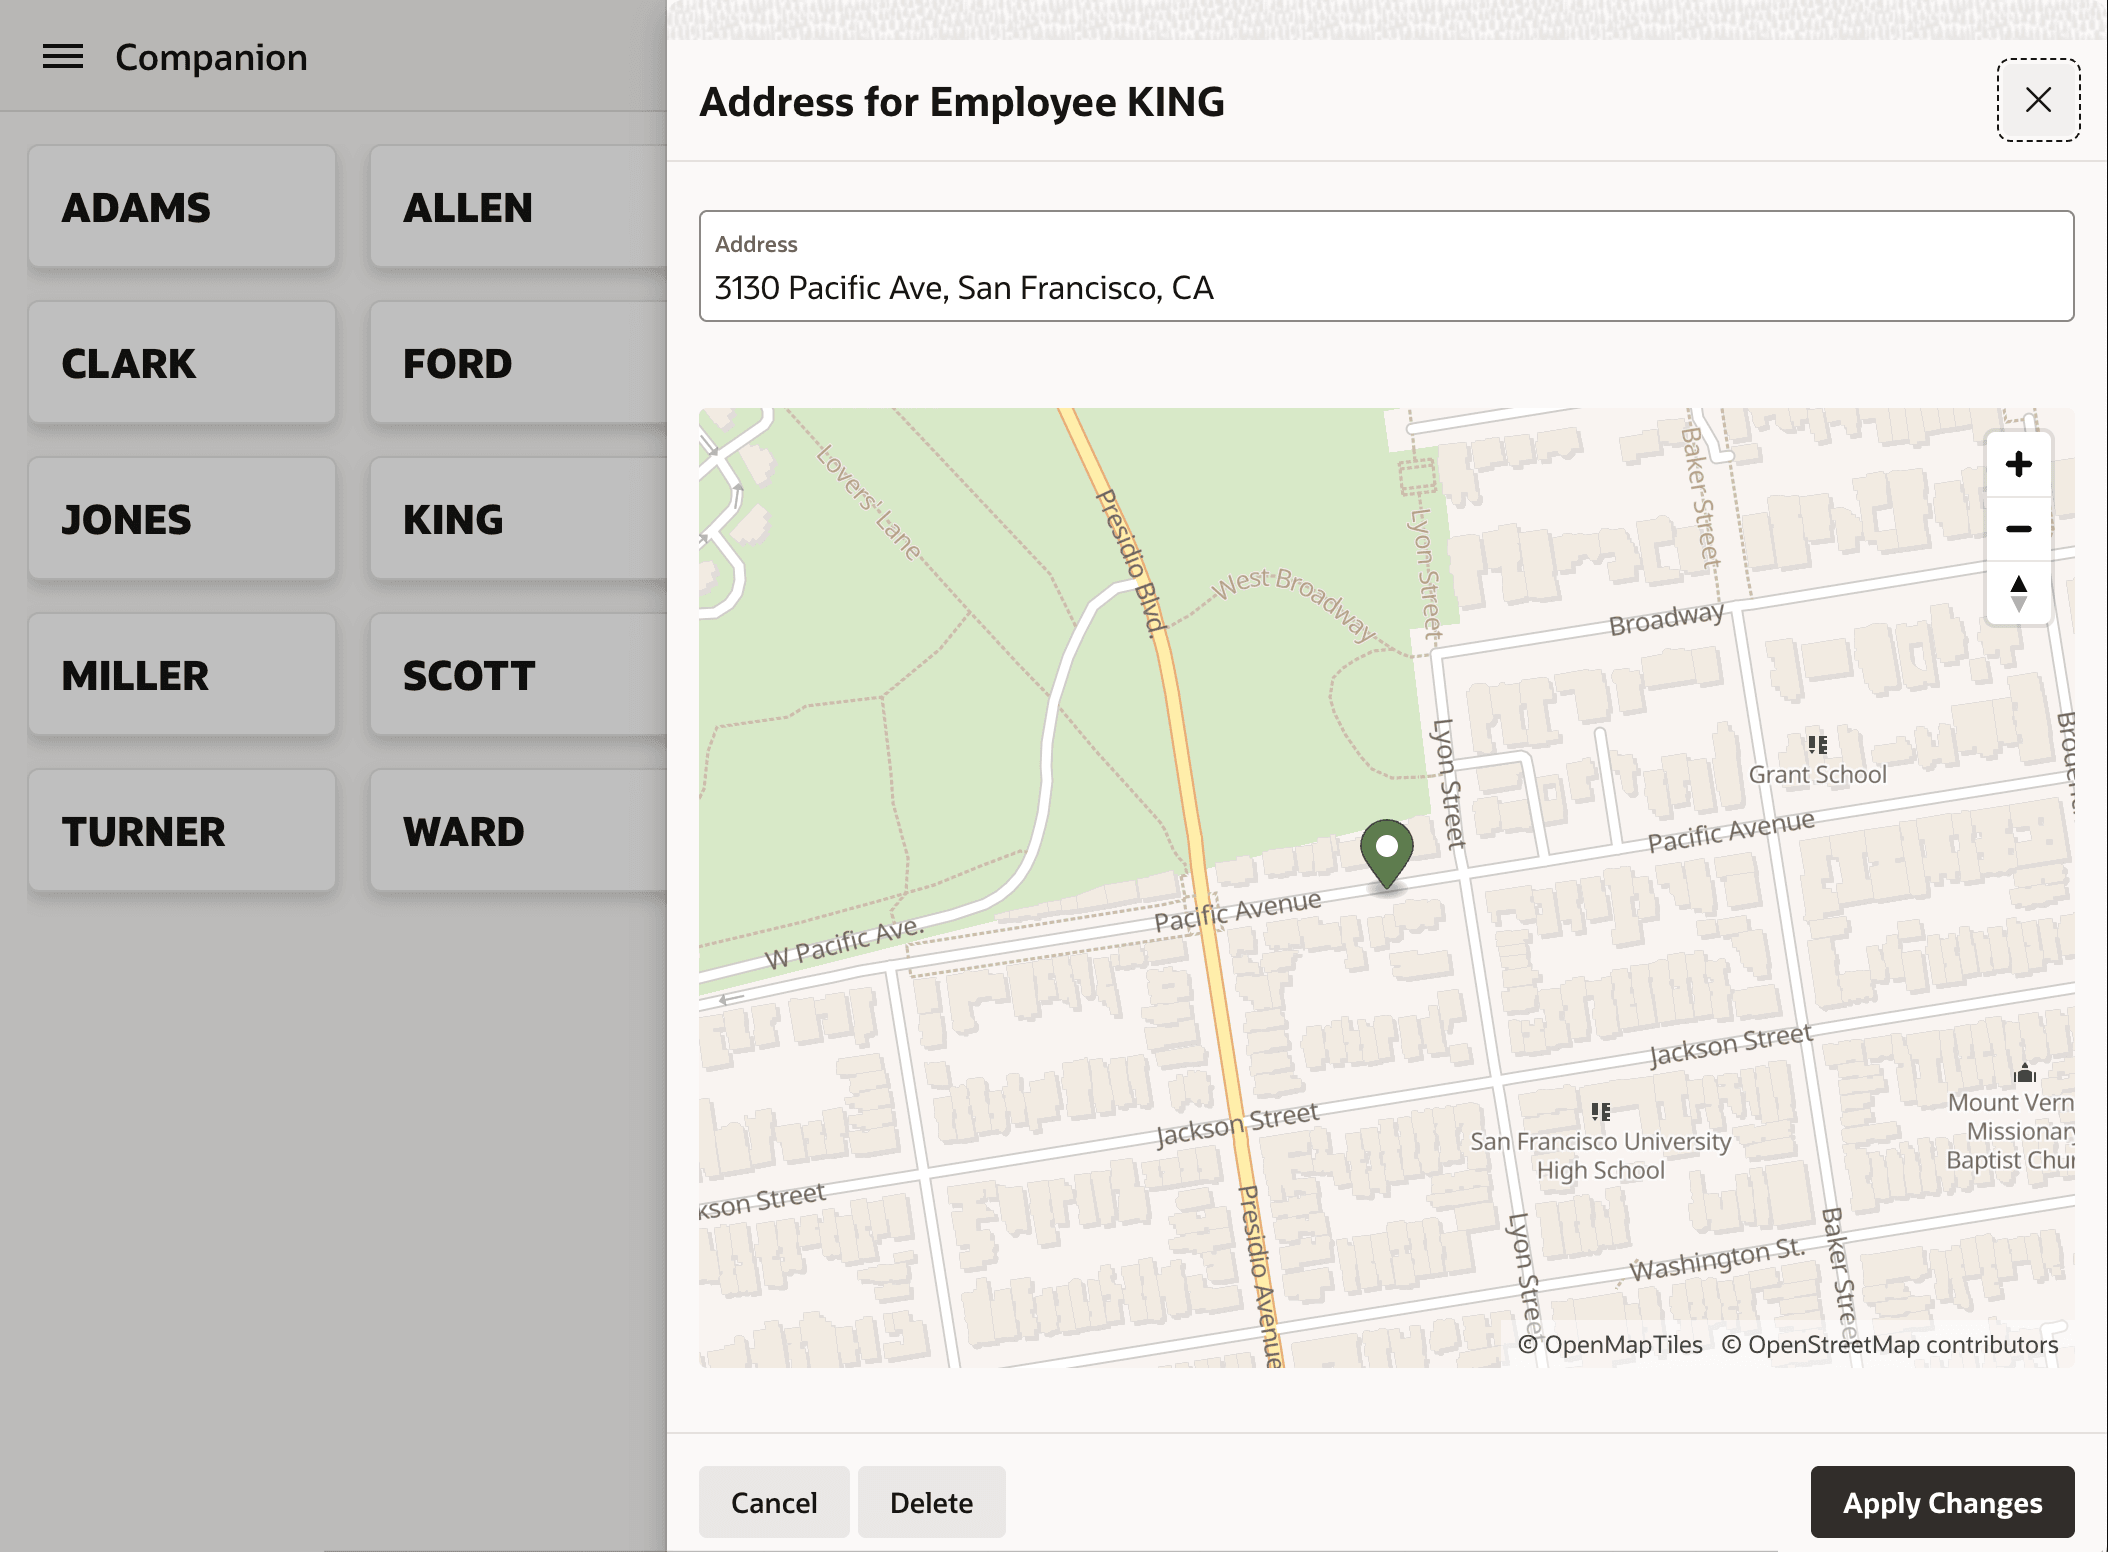Viewport: 2108px width, 1552px height.
Task: Open the WARD employee card
Action: 518,831
